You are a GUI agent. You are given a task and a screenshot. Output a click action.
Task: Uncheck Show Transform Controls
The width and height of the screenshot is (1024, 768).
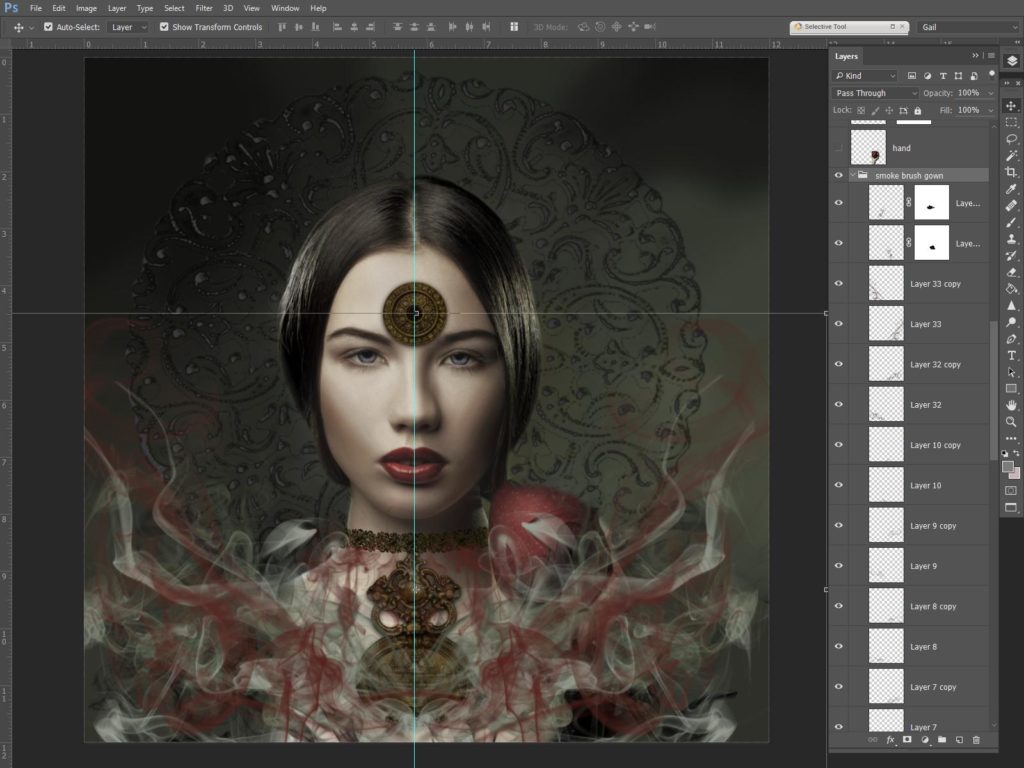[x=164, y=27]
